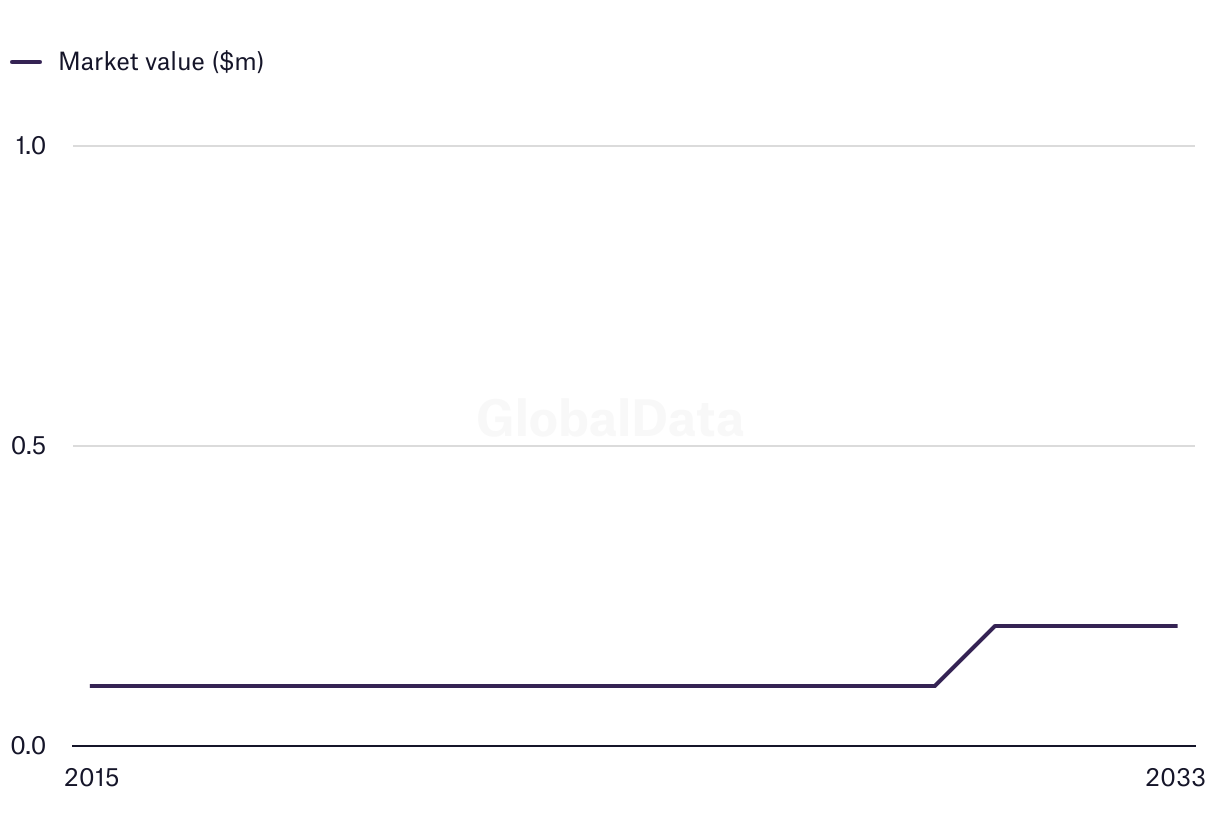Click where the line levels off at 0.2
This screenshot has height=836, width=1220.
click(x=995, y=626)
